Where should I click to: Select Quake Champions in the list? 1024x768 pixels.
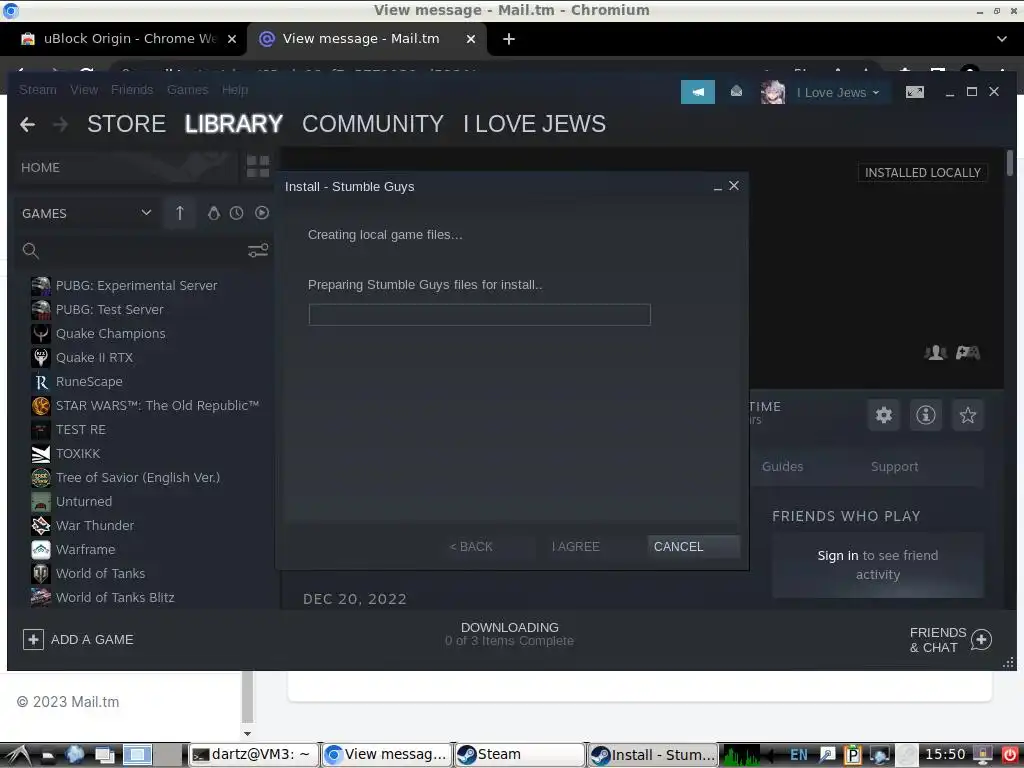110,334
